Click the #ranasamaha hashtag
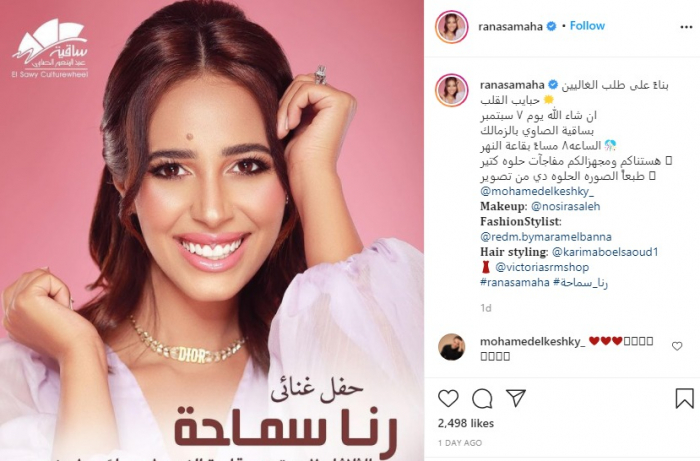Viewport: 700px width, 461px height. click(514, 282)
